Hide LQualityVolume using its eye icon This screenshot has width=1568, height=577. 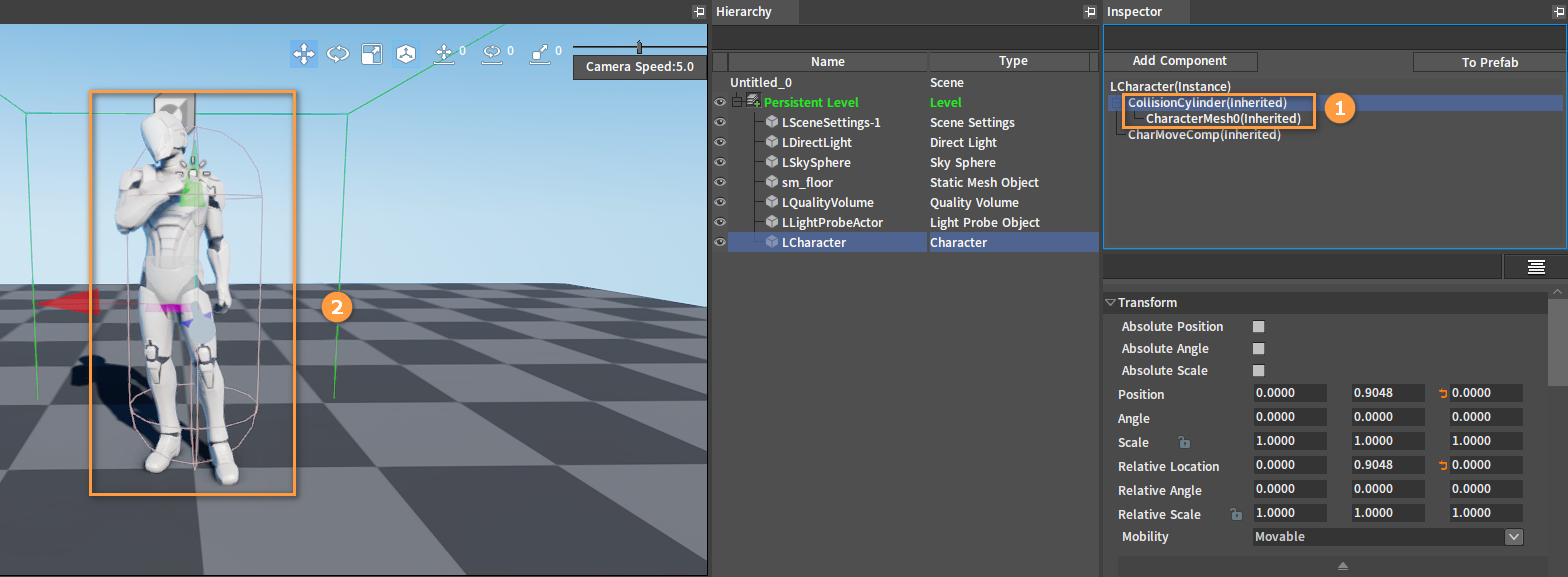point(719,202)
